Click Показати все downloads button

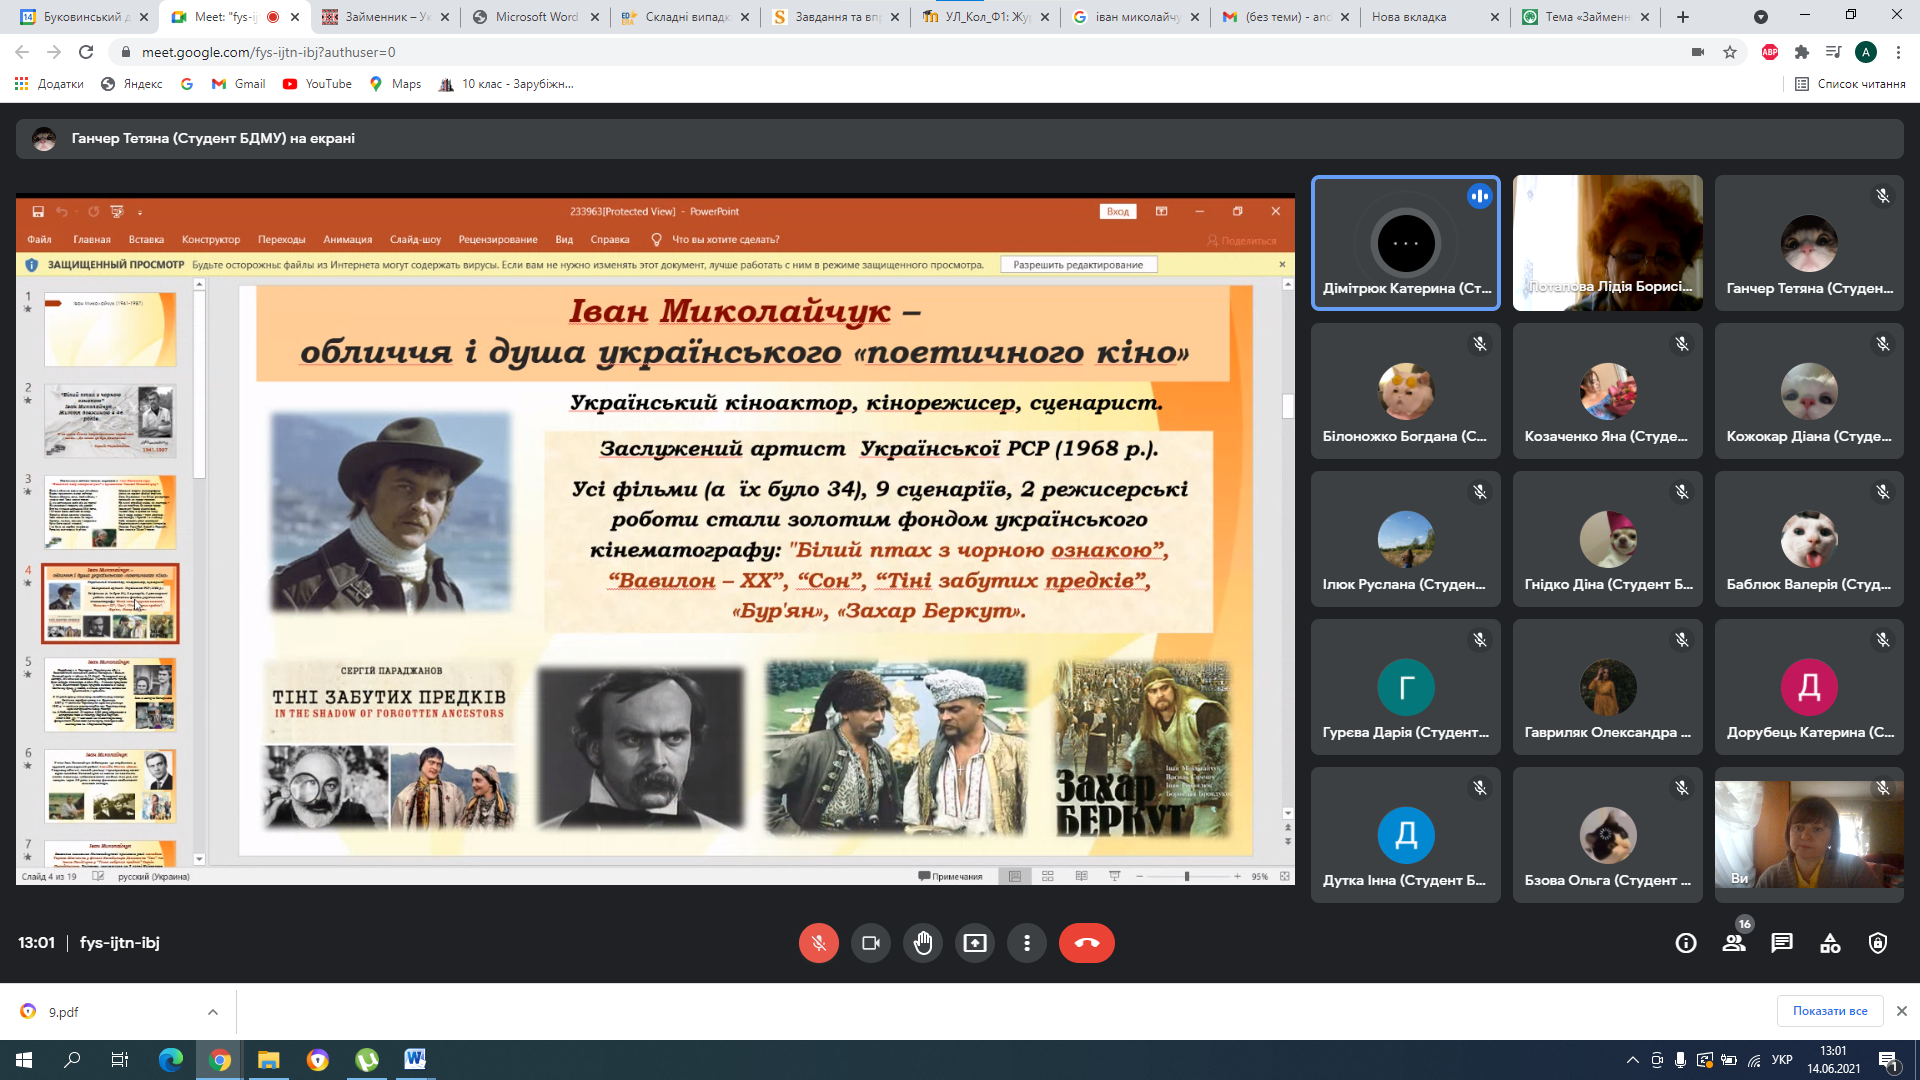pyautogui.click(x=1830, y=1011)
